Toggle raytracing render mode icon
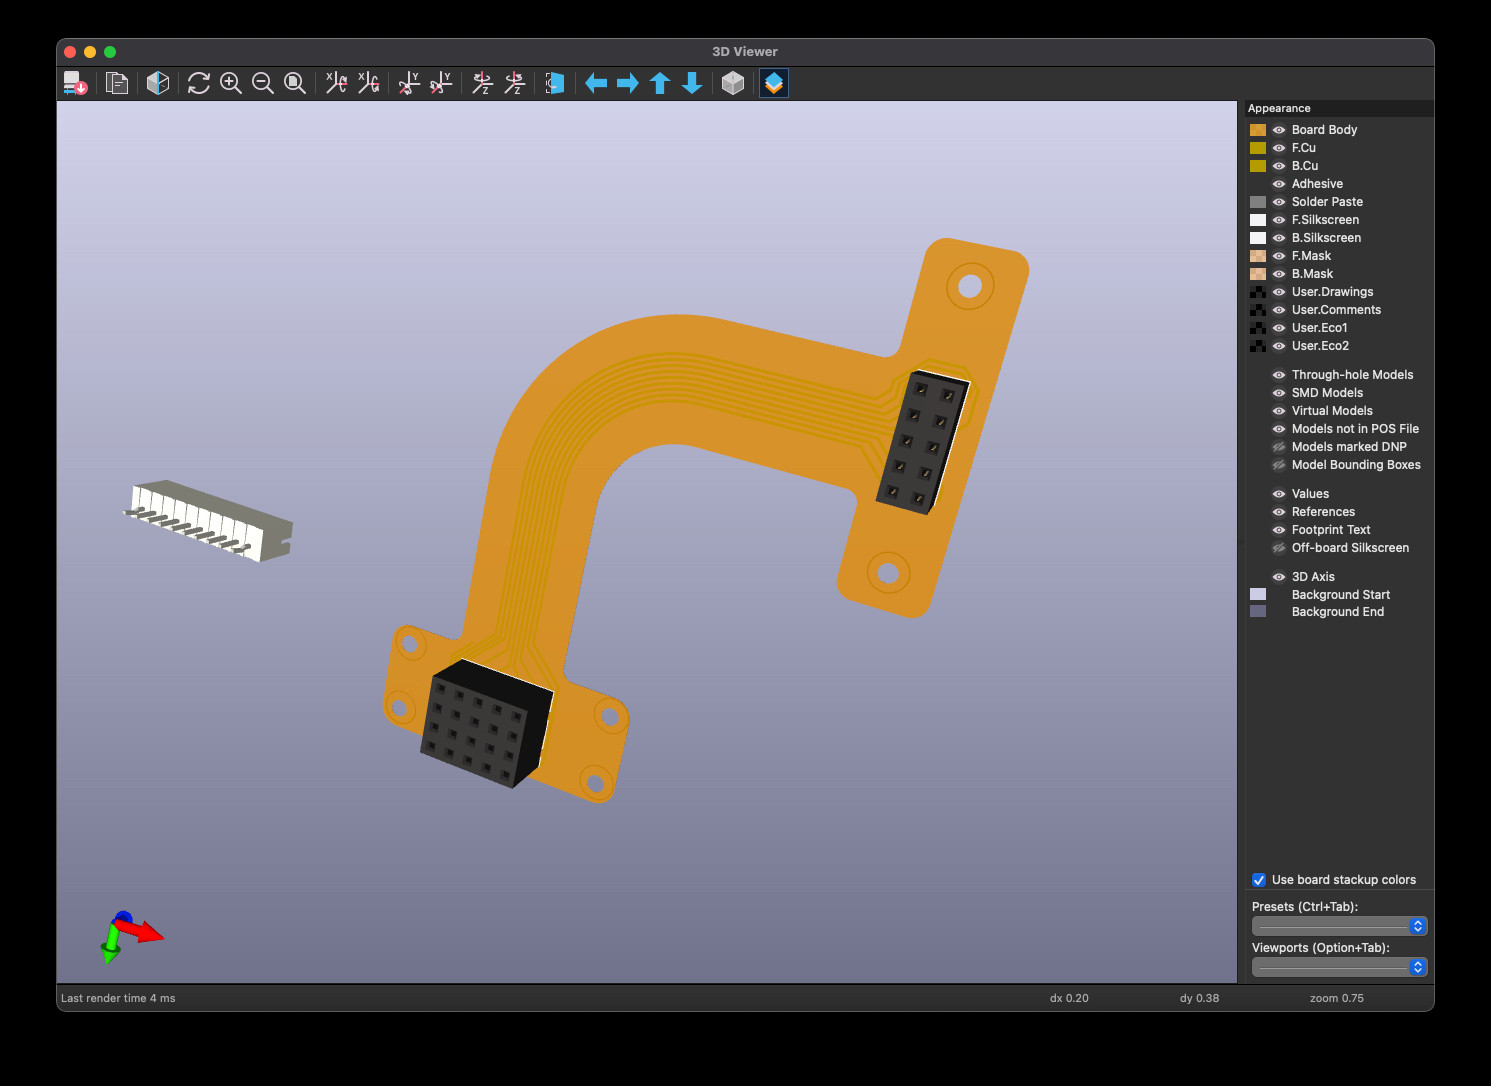Viewport: 1491px width, 1086px height. click(158, 83)
